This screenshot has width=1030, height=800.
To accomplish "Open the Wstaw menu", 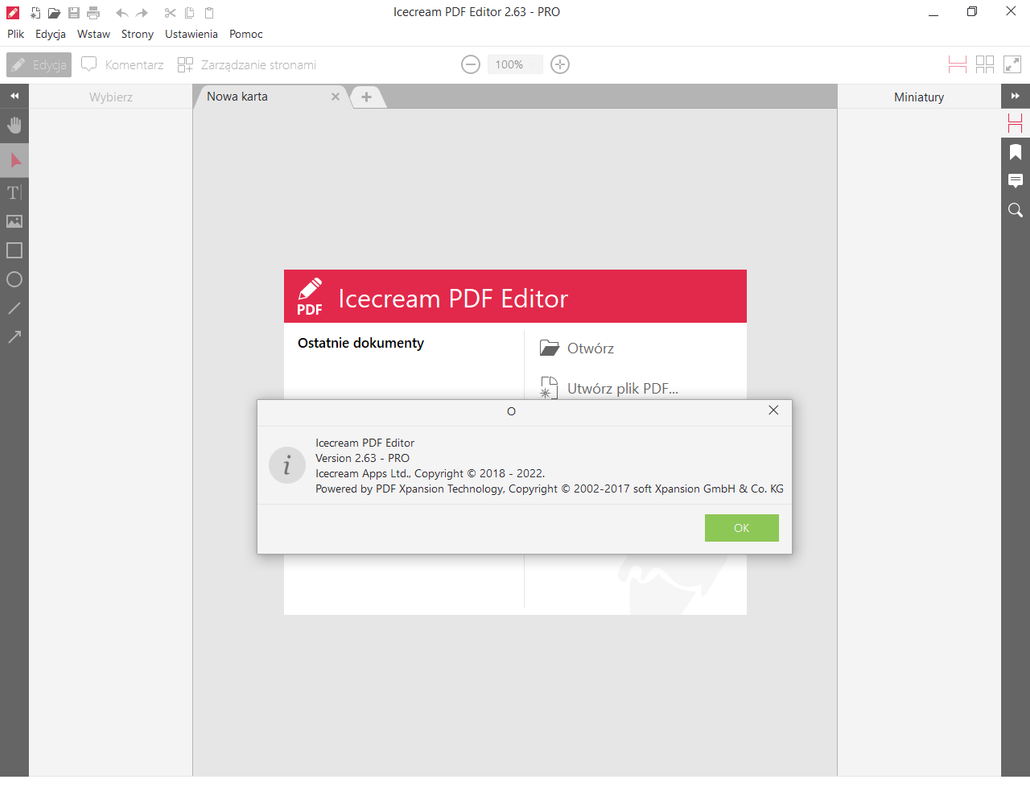I will pos(93,34).
